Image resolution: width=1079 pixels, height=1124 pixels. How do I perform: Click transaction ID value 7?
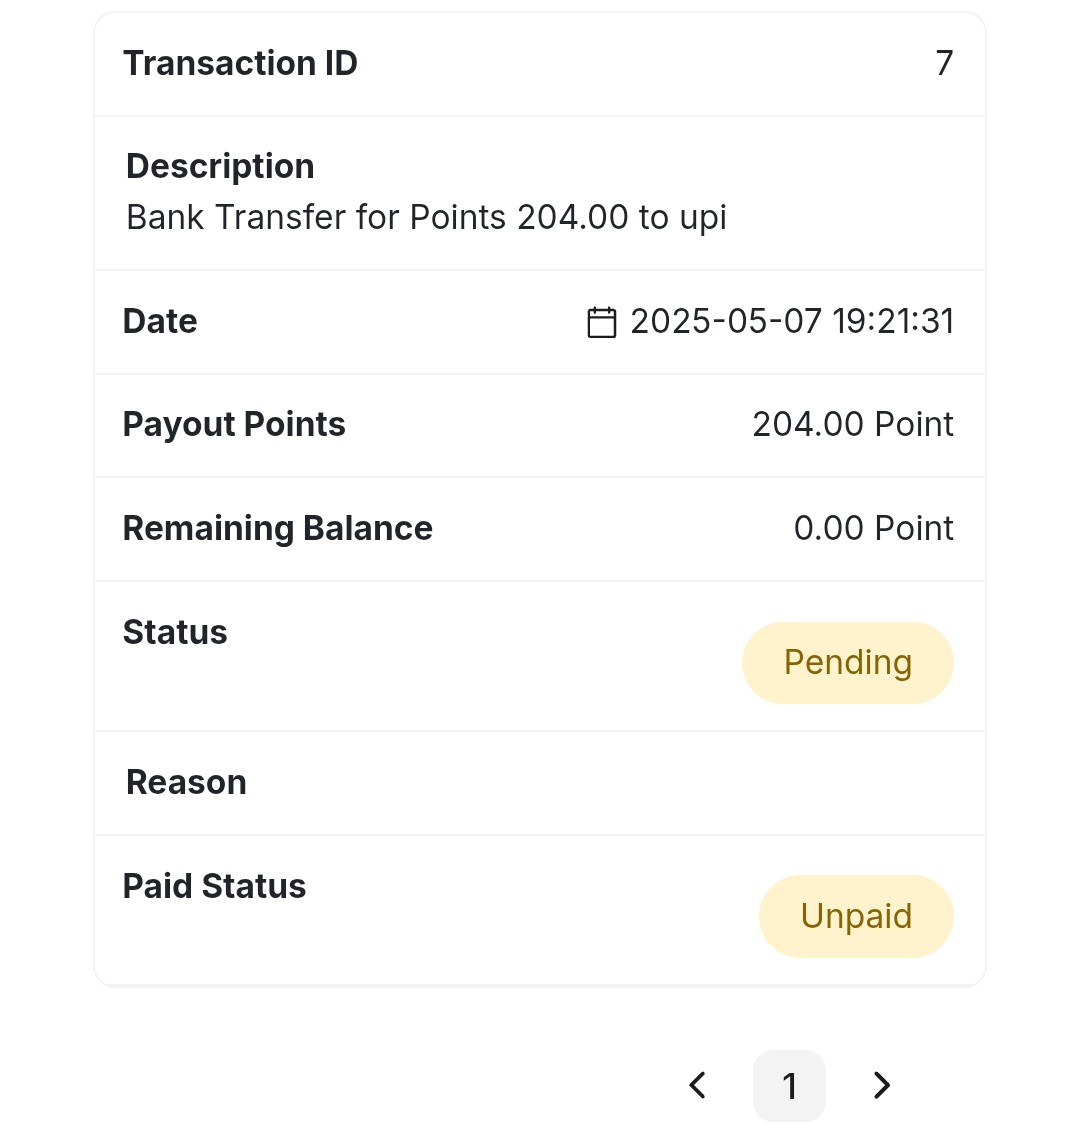[944, 63]
